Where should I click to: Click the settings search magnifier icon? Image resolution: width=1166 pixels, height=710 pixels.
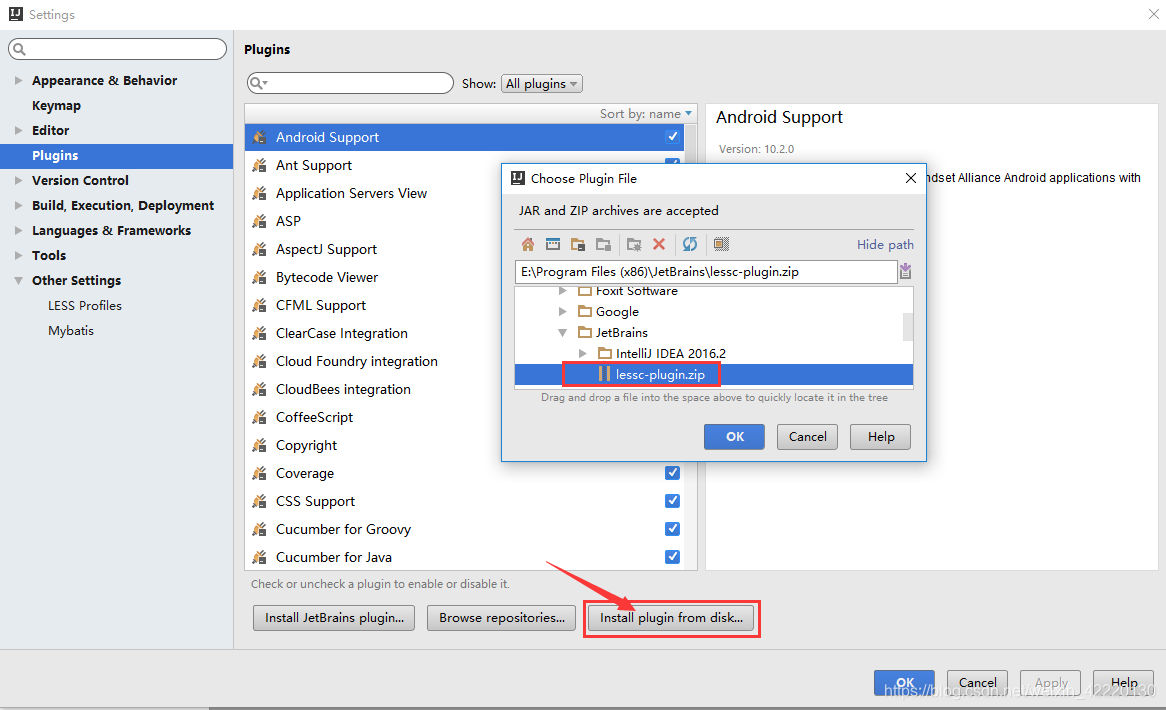(x=19, y=49)
